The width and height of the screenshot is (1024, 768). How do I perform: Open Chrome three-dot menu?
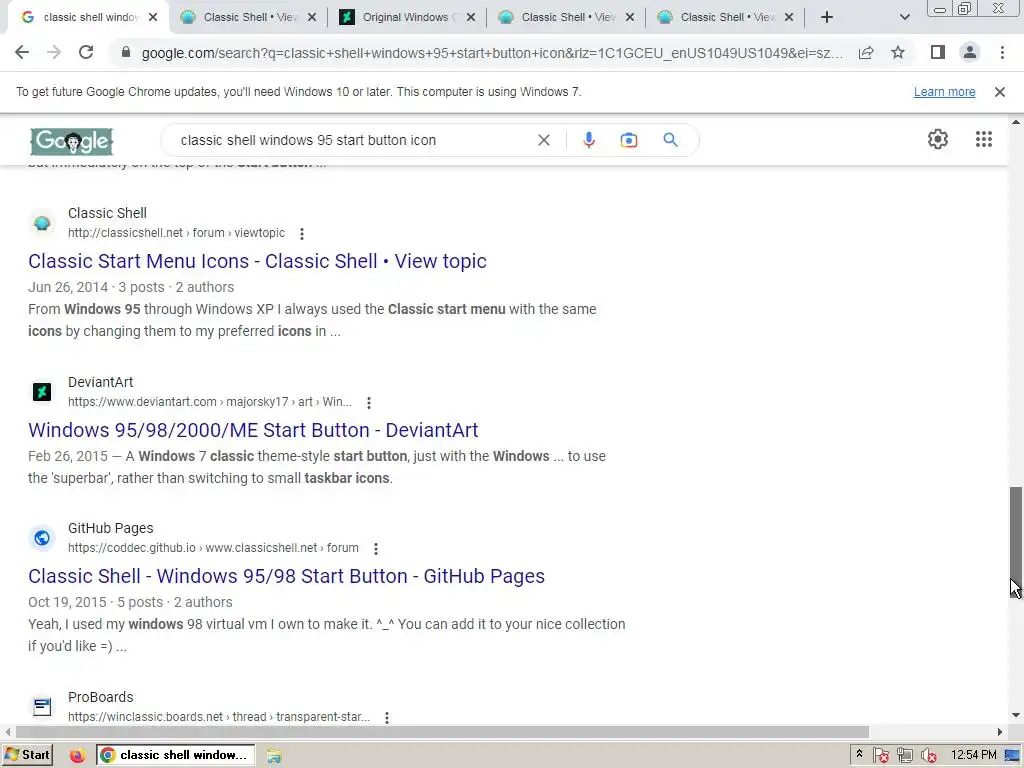pos(1002,52)
